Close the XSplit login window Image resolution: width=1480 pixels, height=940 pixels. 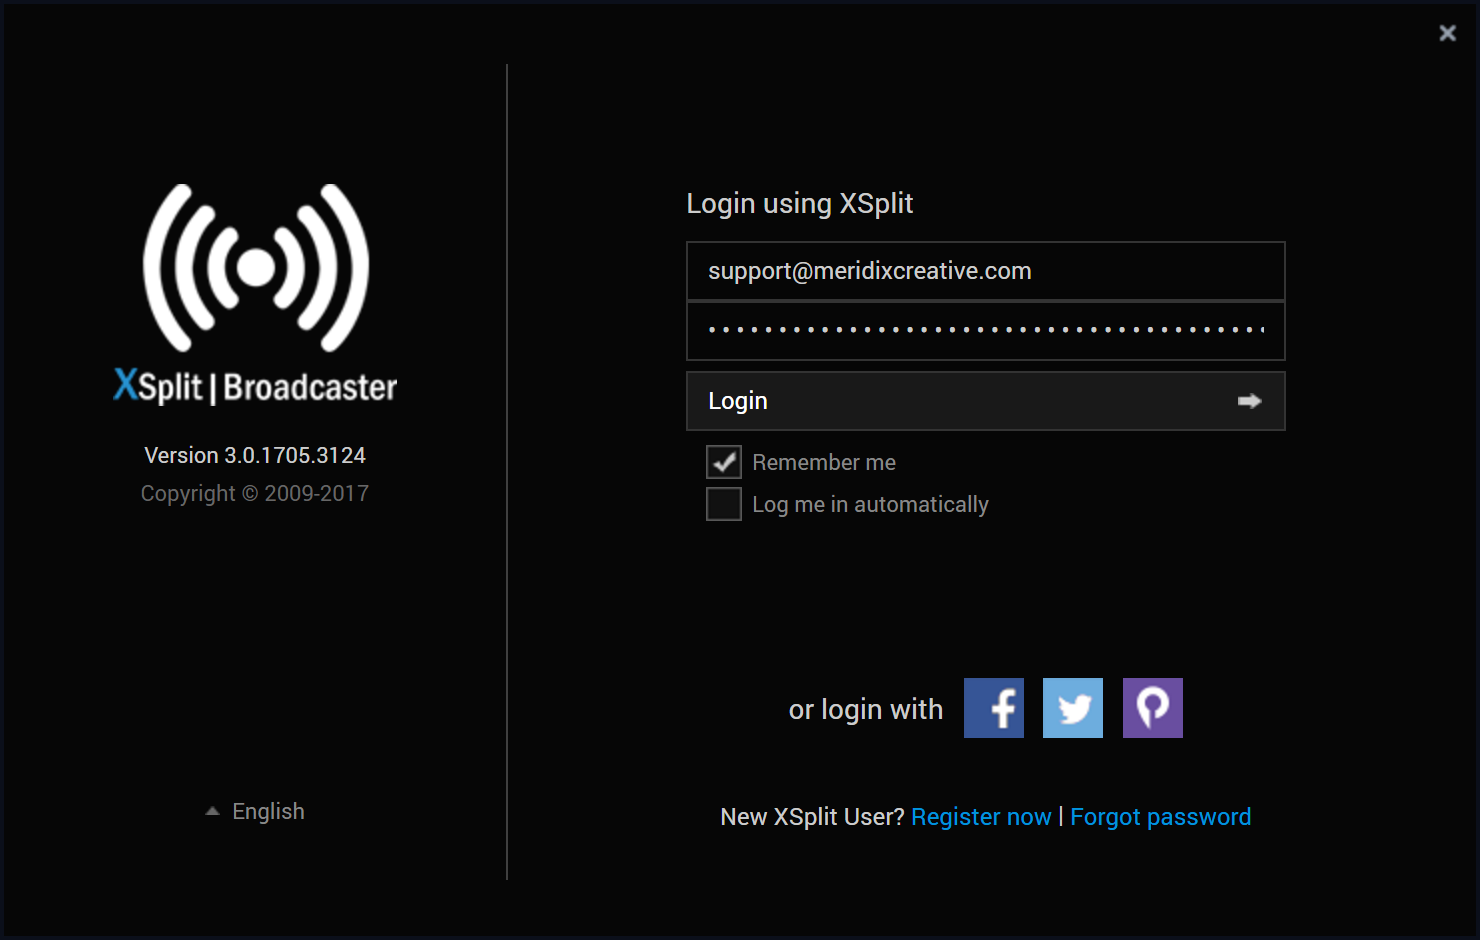tap(1447, 33)
